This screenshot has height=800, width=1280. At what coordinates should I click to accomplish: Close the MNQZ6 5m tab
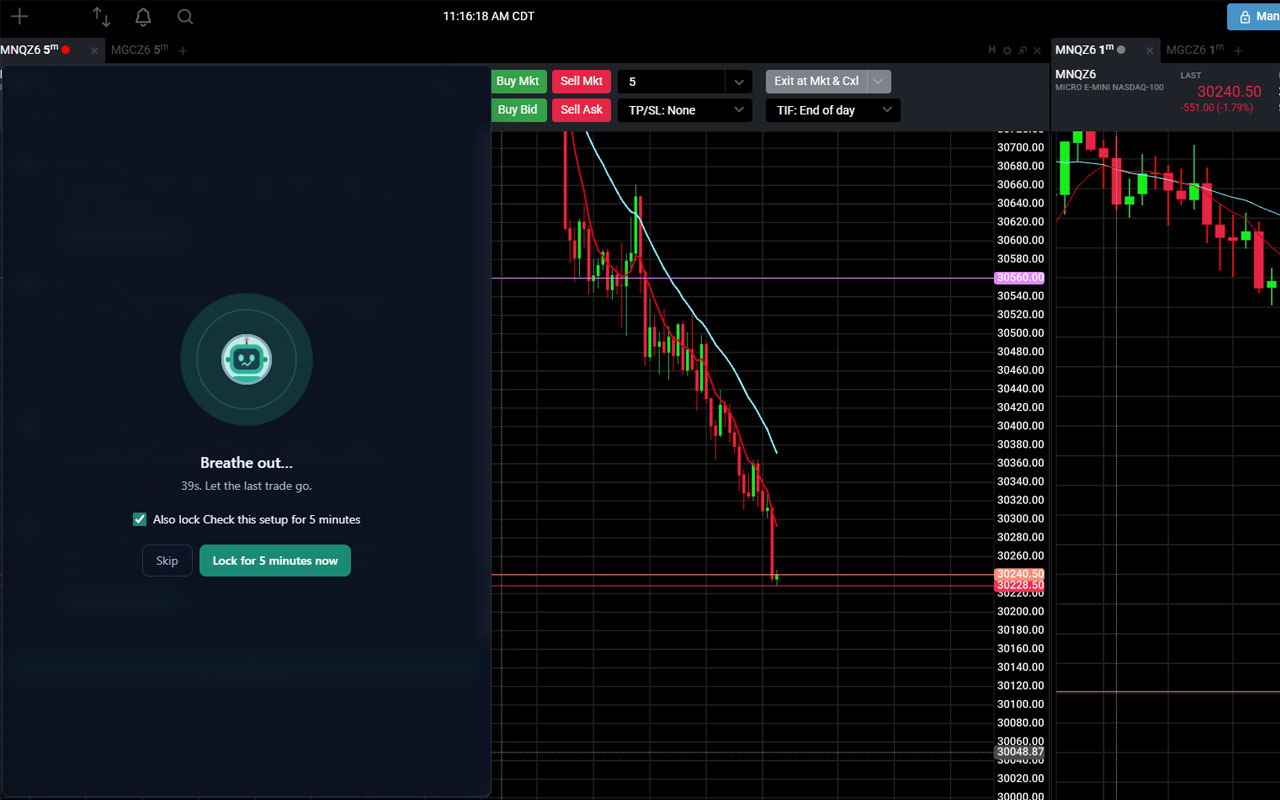pos(95,50)
